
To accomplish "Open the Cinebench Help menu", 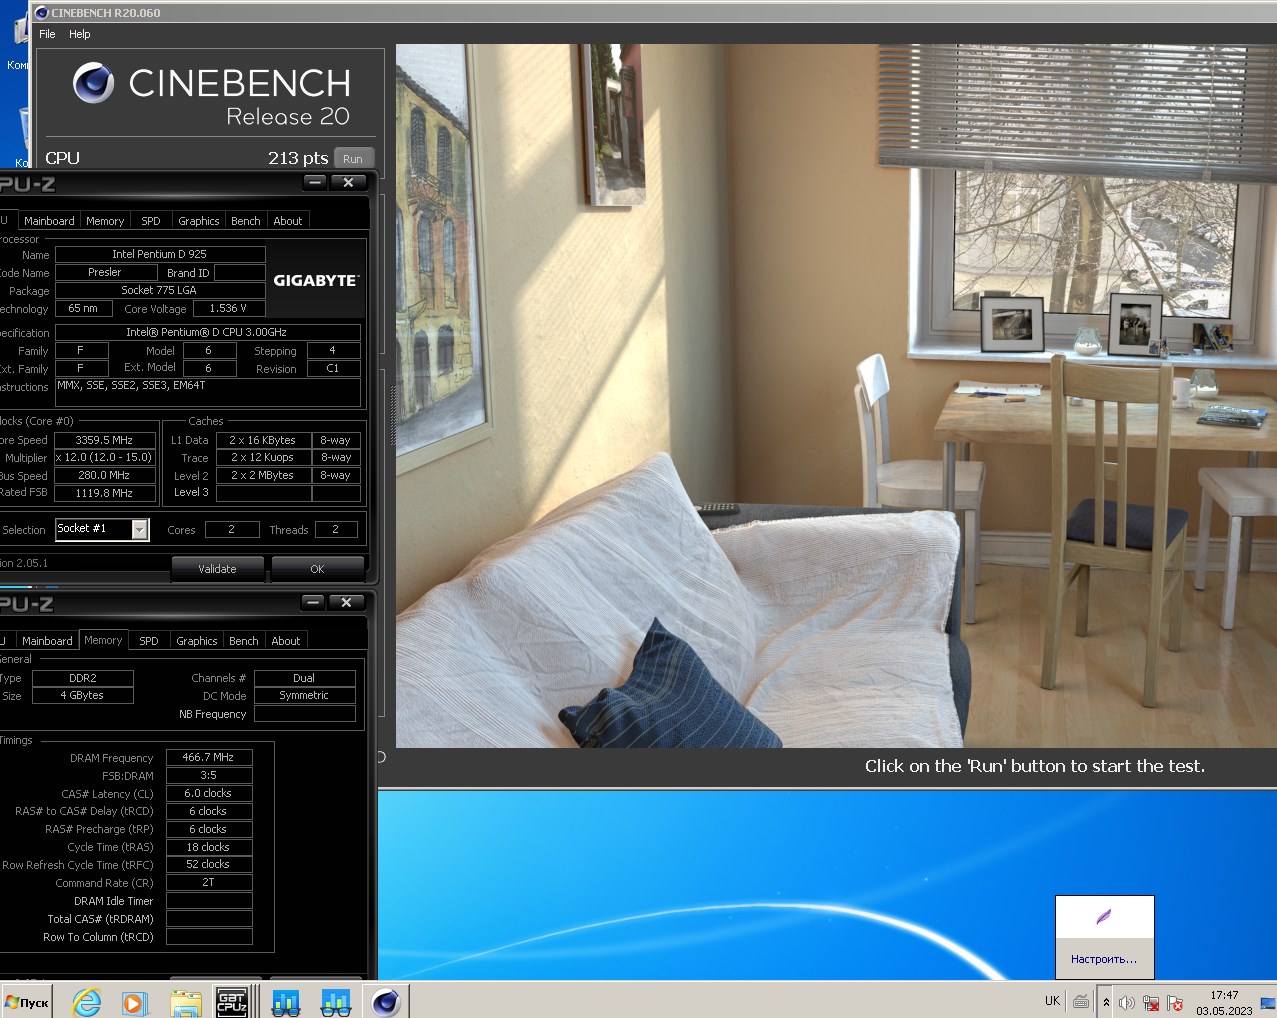I will pyautogui.click(x=80, y=34).
